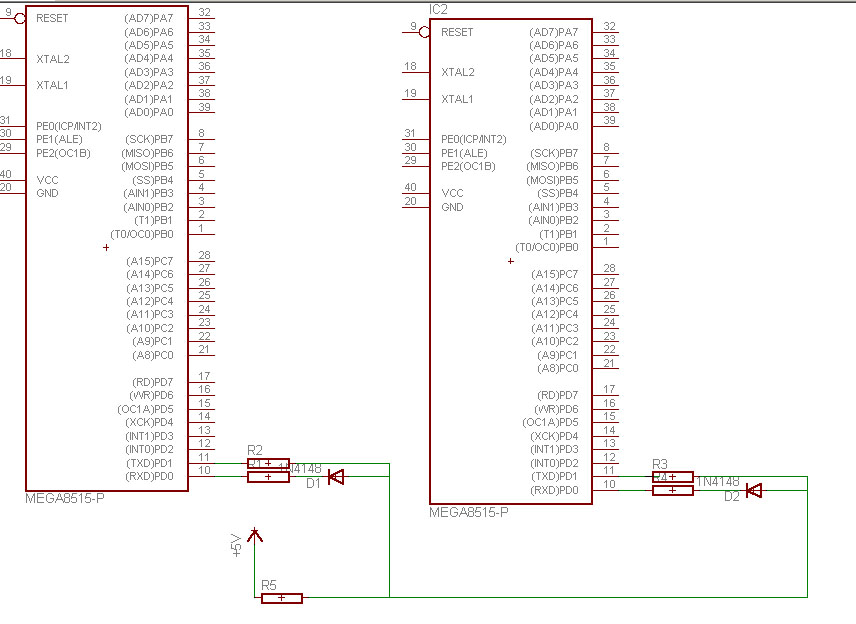Click the MEGA8515-P value label below IC2
The width and height of the screenshot is (856, 624).
tap(469, 513)
